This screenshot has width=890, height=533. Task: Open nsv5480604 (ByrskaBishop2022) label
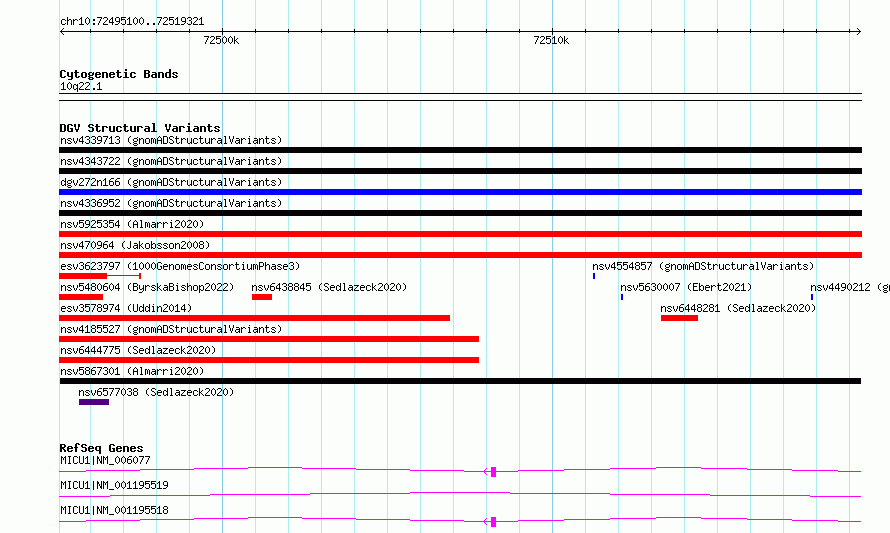147,287
